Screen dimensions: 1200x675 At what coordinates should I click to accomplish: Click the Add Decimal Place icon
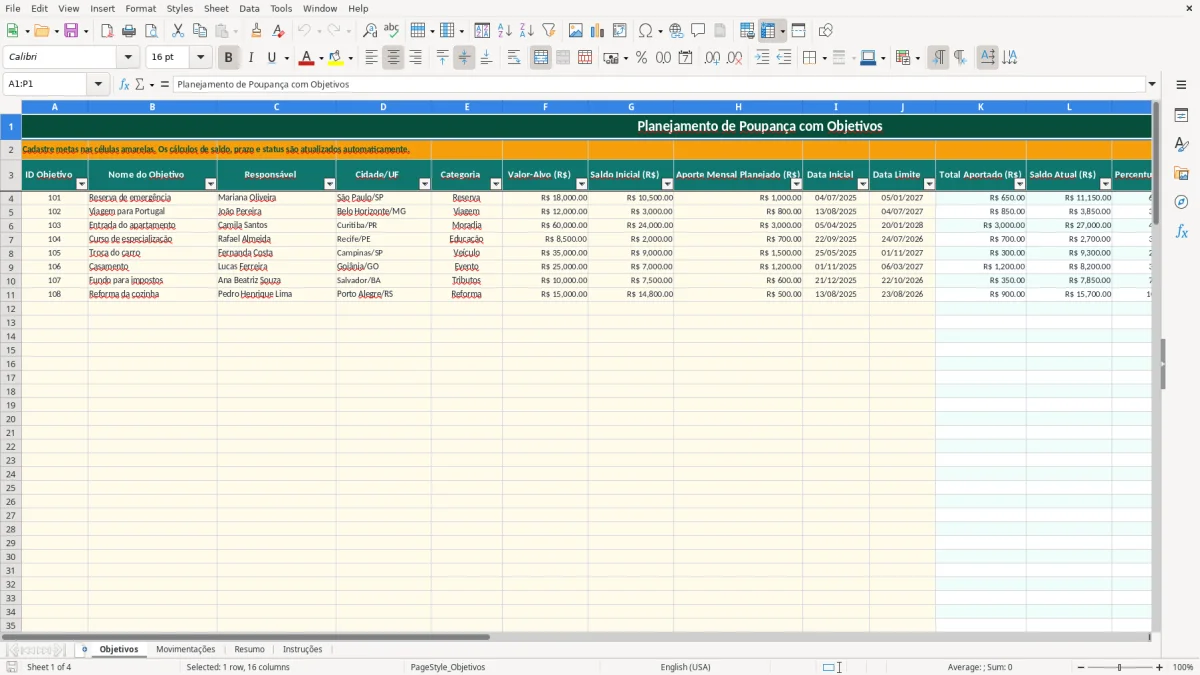(712, 58)
